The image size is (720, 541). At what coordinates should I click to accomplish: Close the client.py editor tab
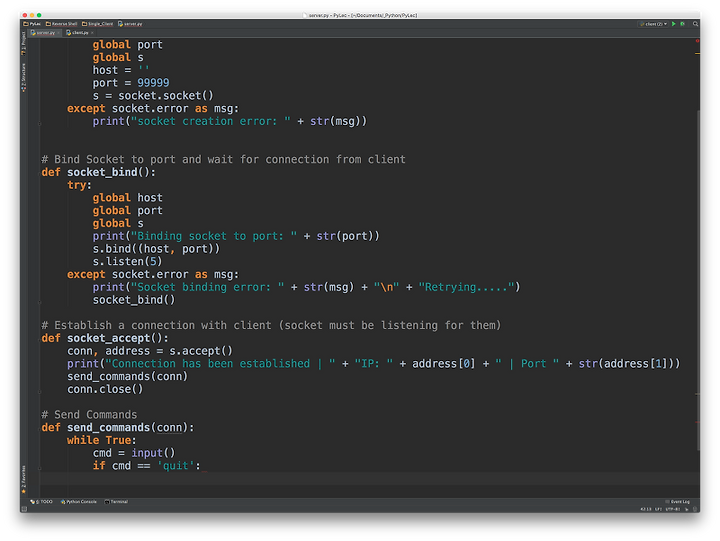click(x=92, y=33)
